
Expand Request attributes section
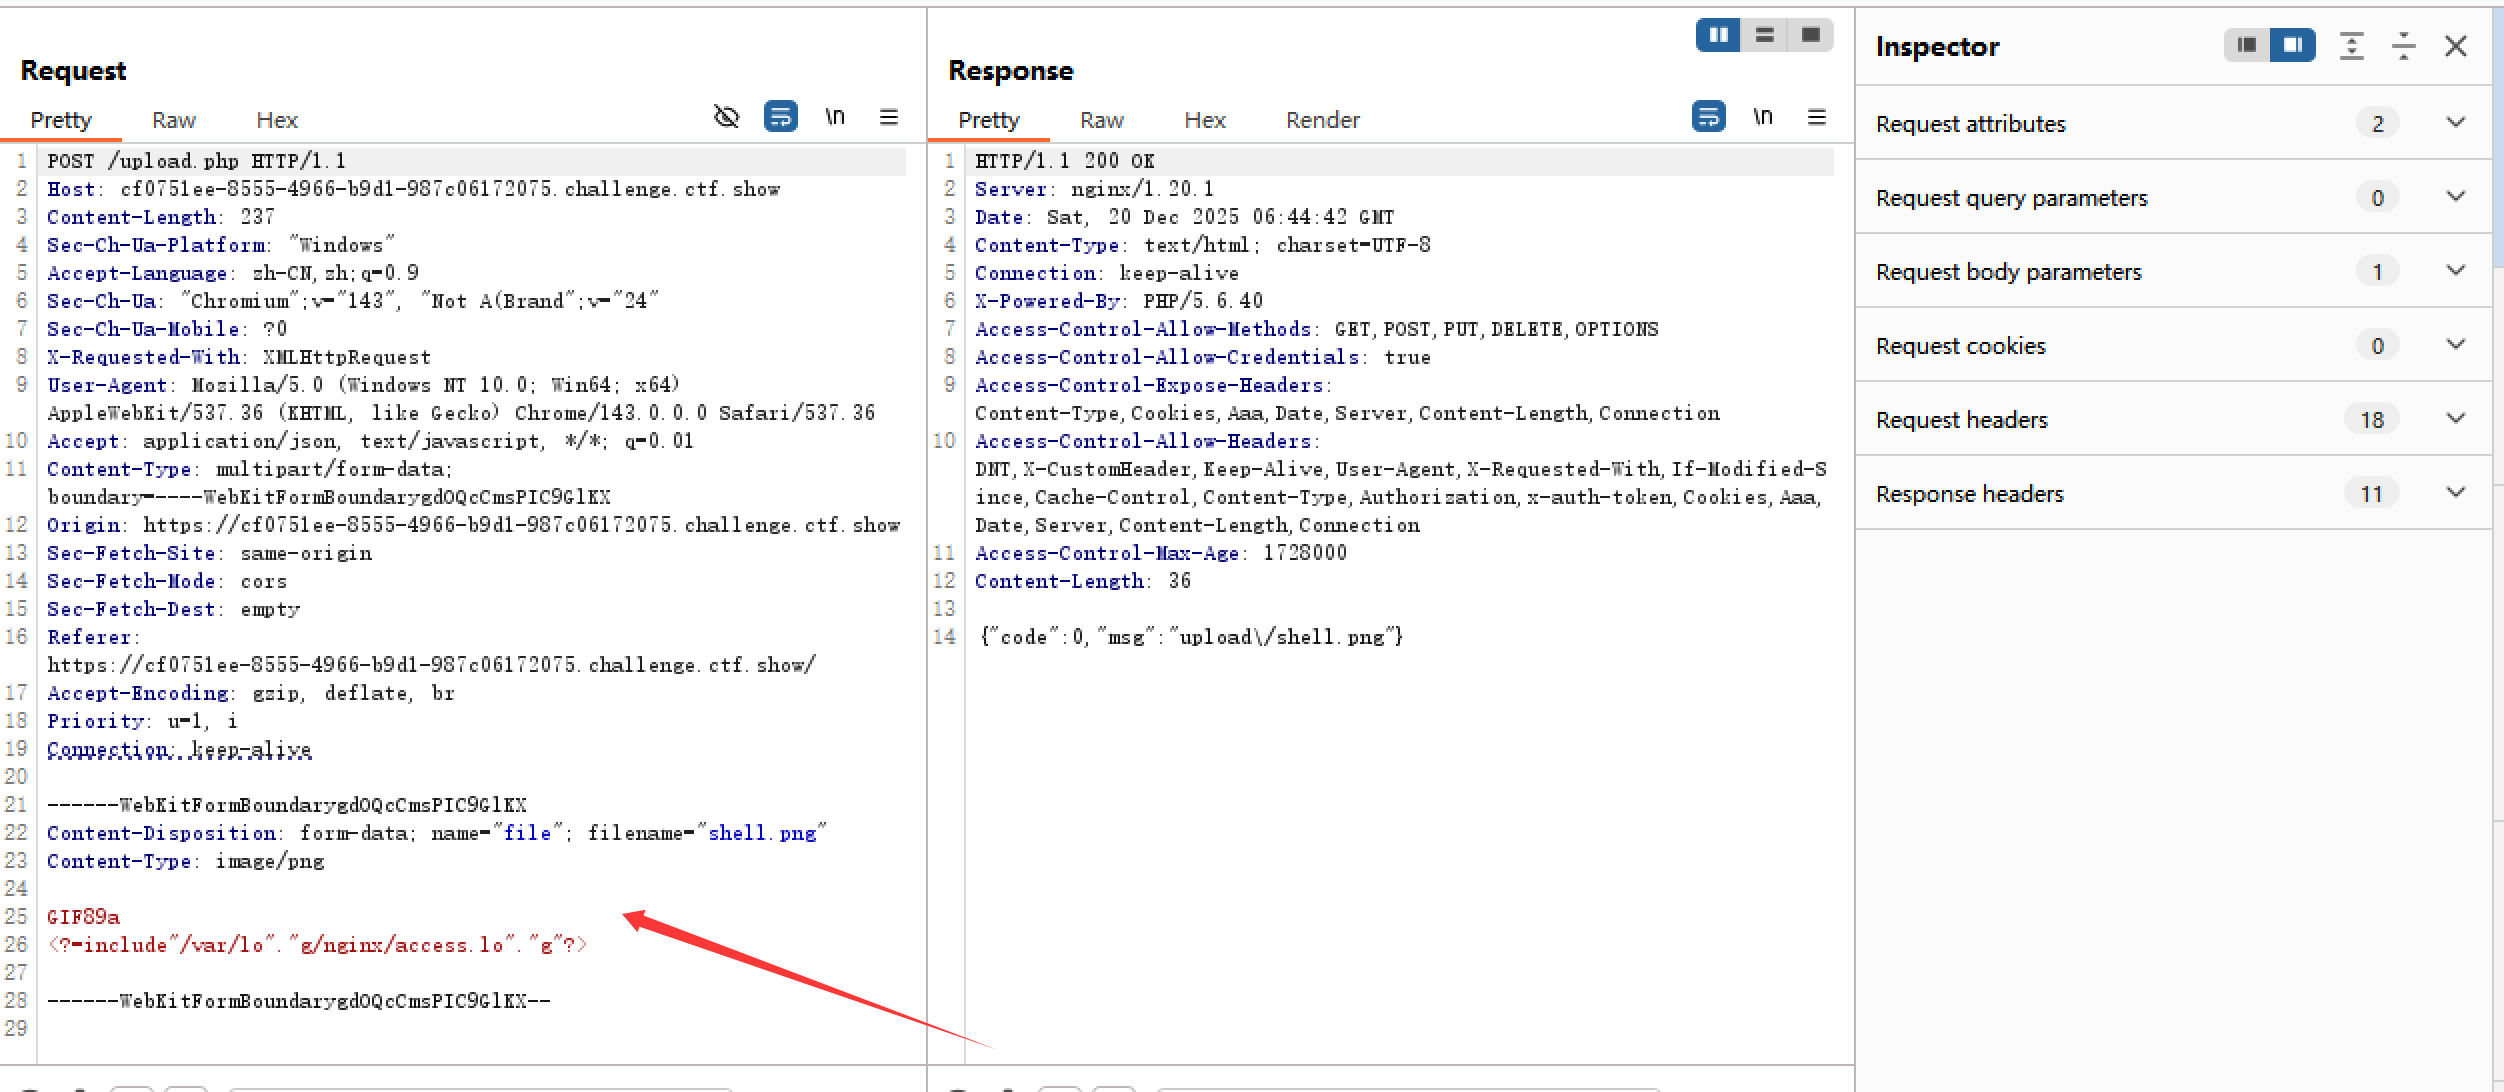(x=2455, y=123)
